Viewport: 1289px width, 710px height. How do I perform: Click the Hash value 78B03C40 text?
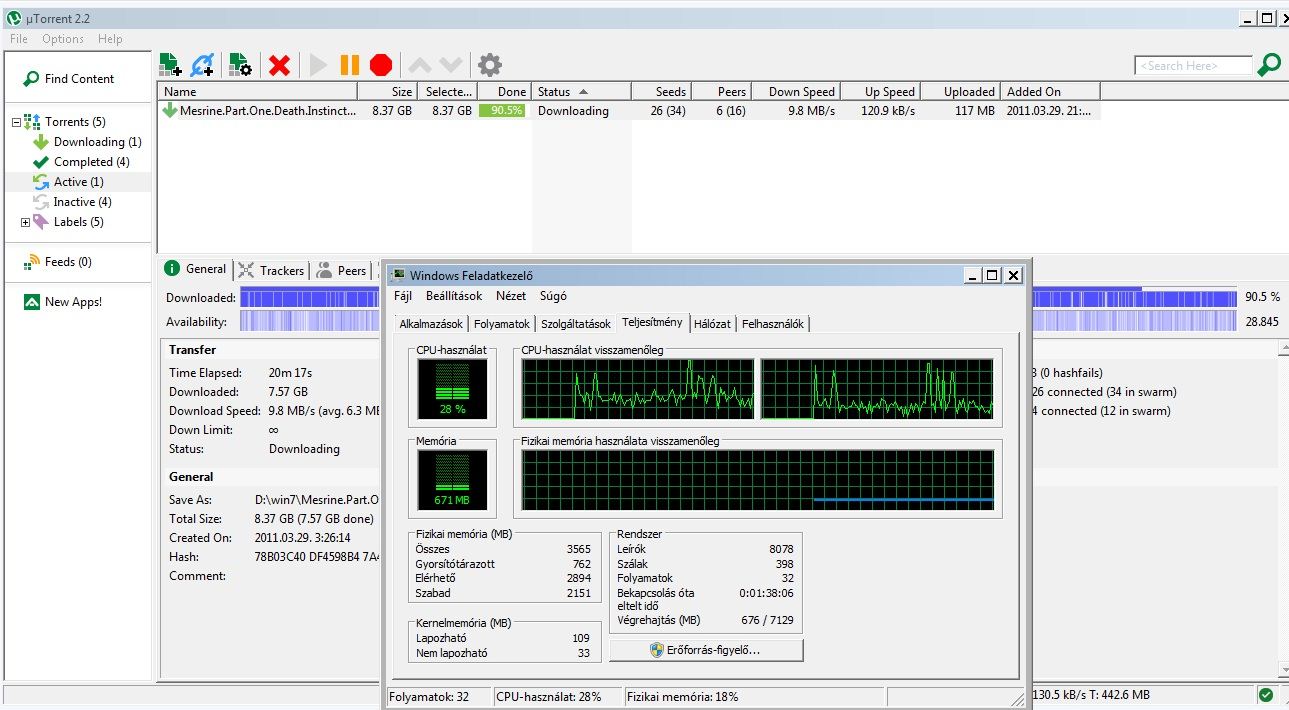point(316,557)
